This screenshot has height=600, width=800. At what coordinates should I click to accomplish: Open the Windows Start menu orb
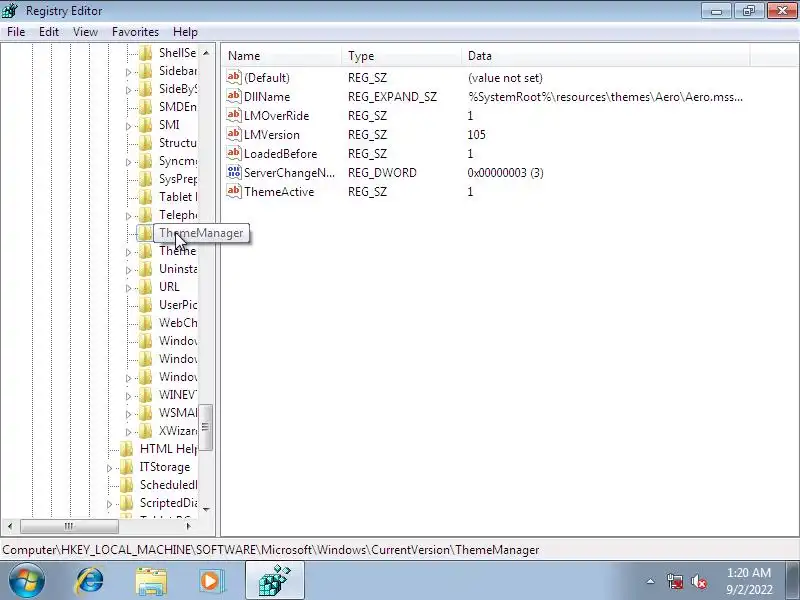tap(26, 581)
